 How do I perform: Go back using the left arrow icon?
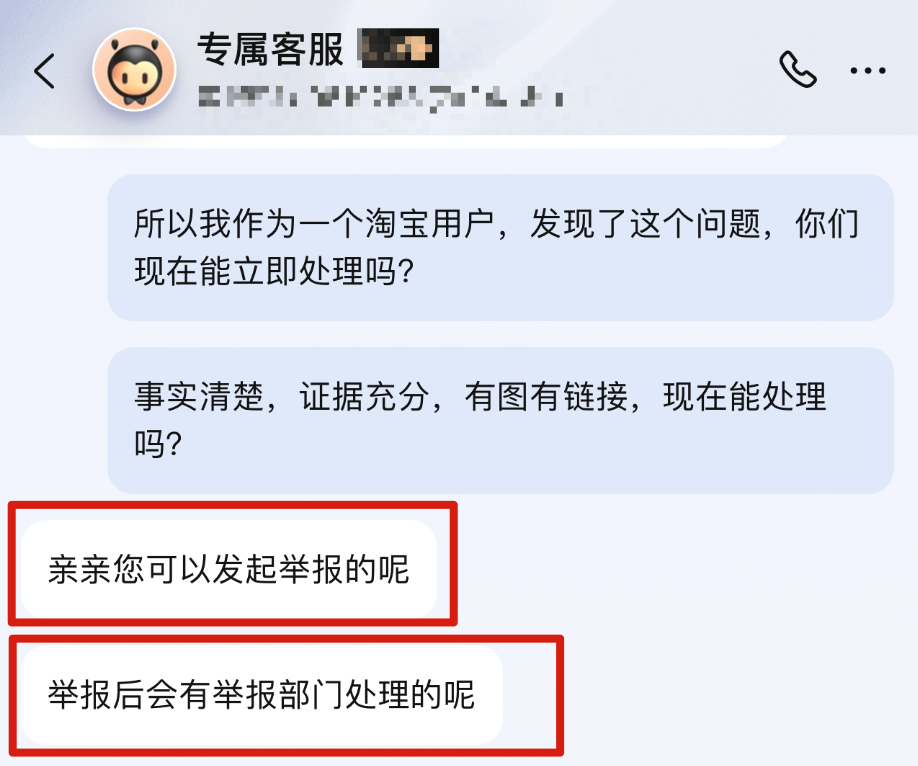[x=44, y=71]
